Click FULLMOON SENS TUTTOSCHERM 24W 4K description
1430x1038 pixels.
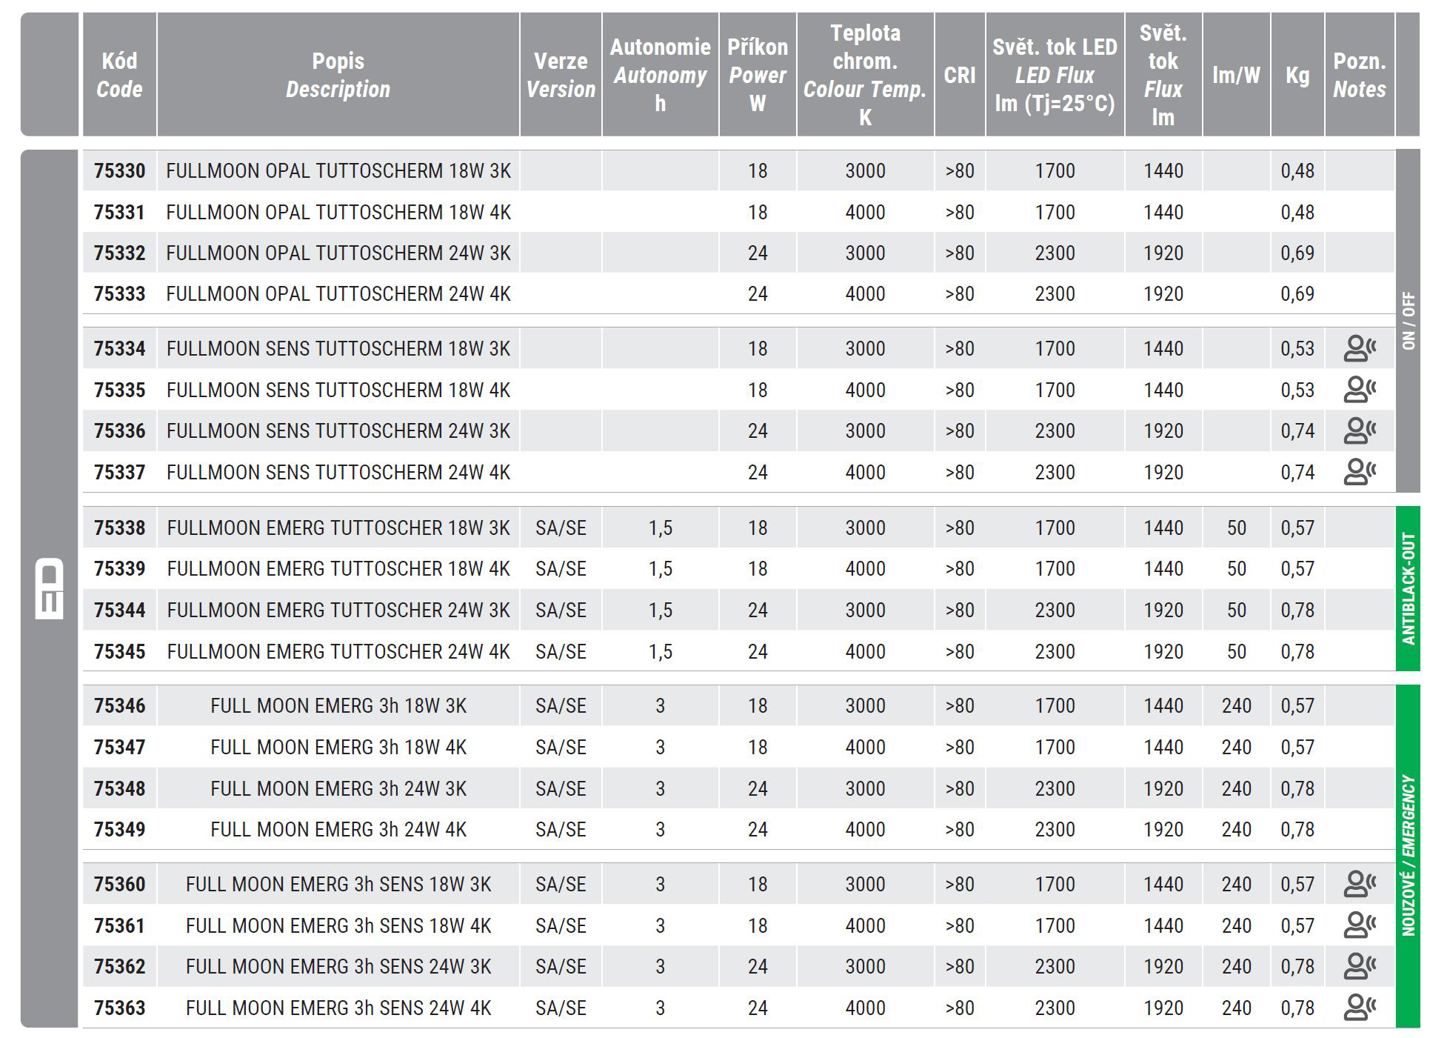click(338, 472)
